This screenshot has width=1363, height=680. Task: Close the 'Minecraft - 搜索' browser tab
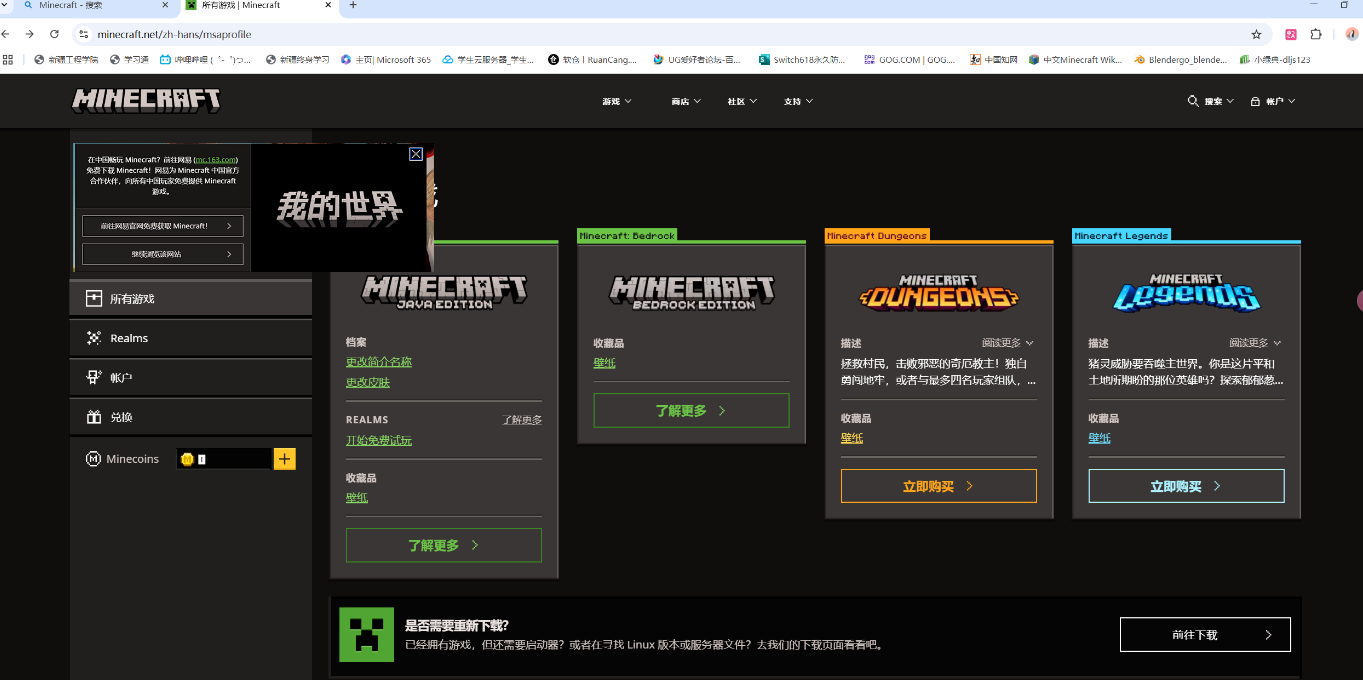[165, 5]
